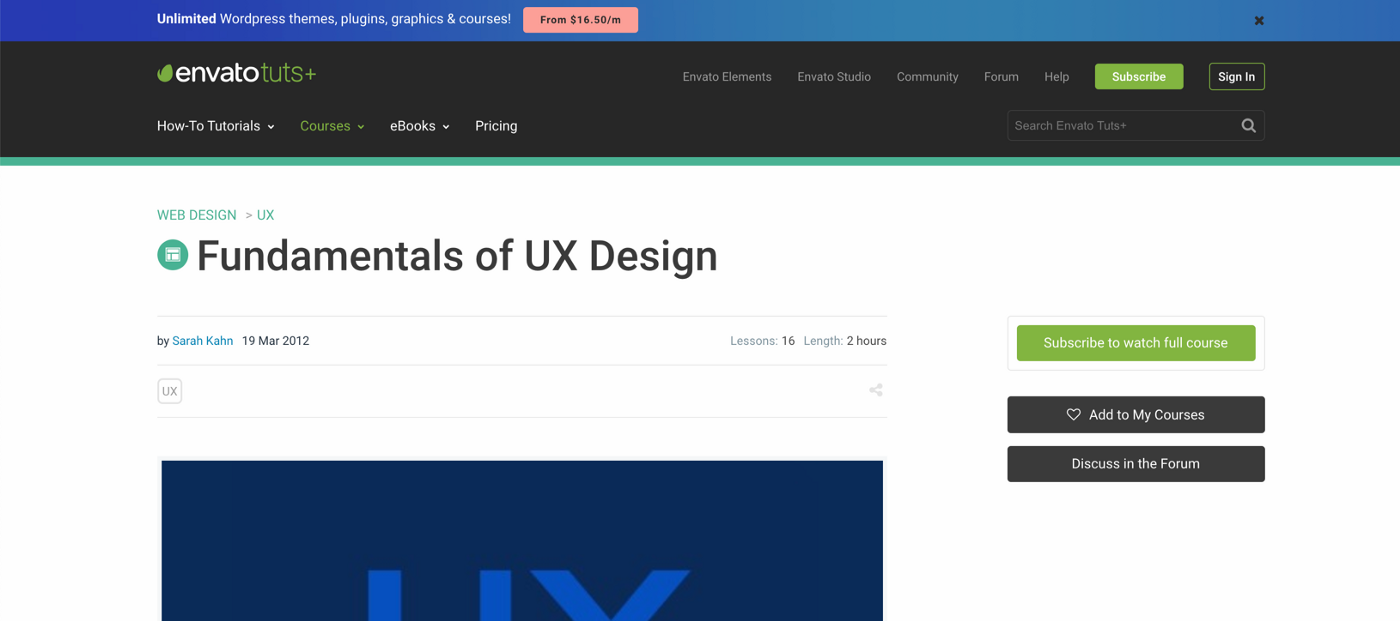Screen dimensions: 1400x621
Task: Click the Fundamentals of UX Design title
Action: 457,256
